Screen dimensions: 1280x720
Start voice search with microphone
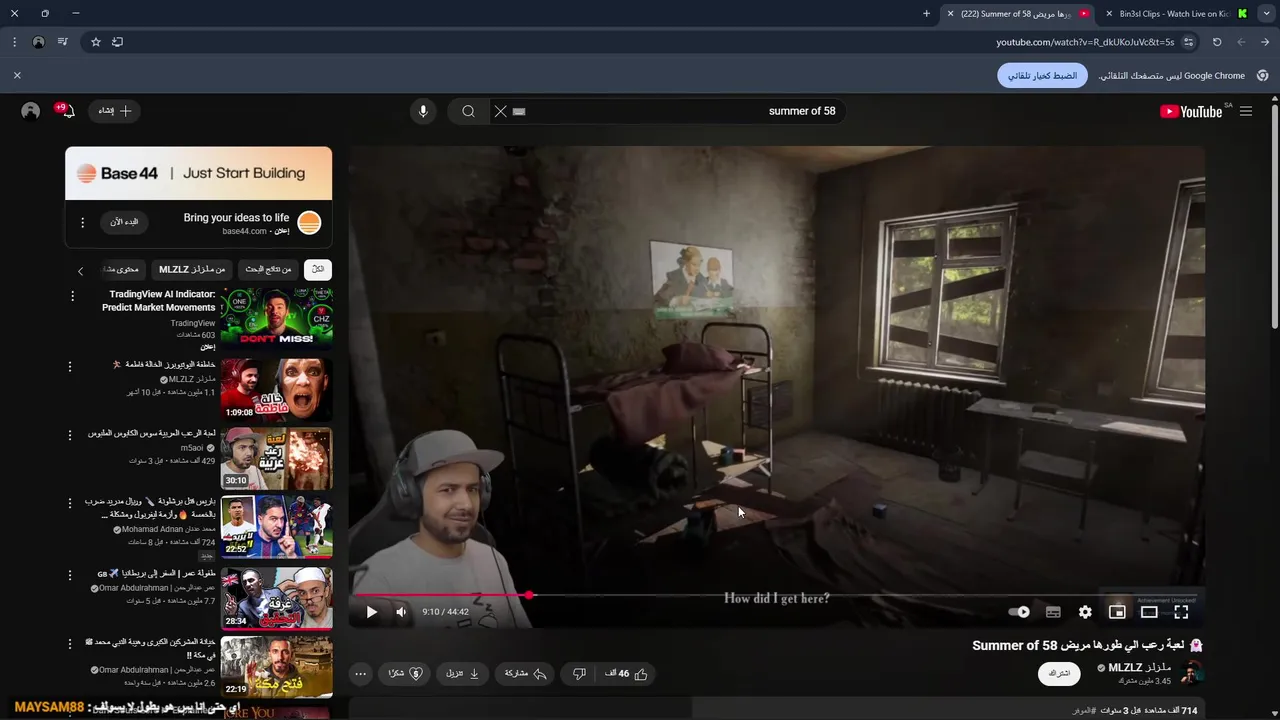click(423, 111)
